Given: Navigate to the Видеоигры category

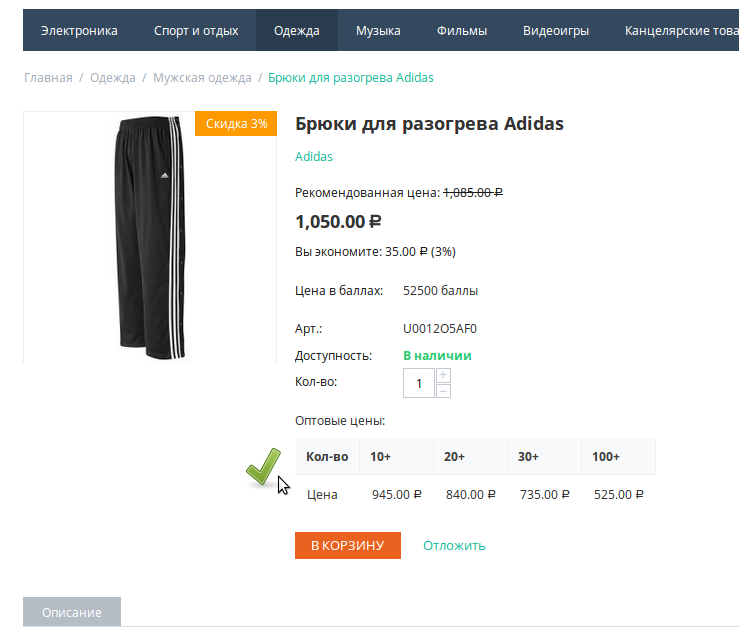Looking at the screenshot, I should pyautogui.click(x=556, y=31).
